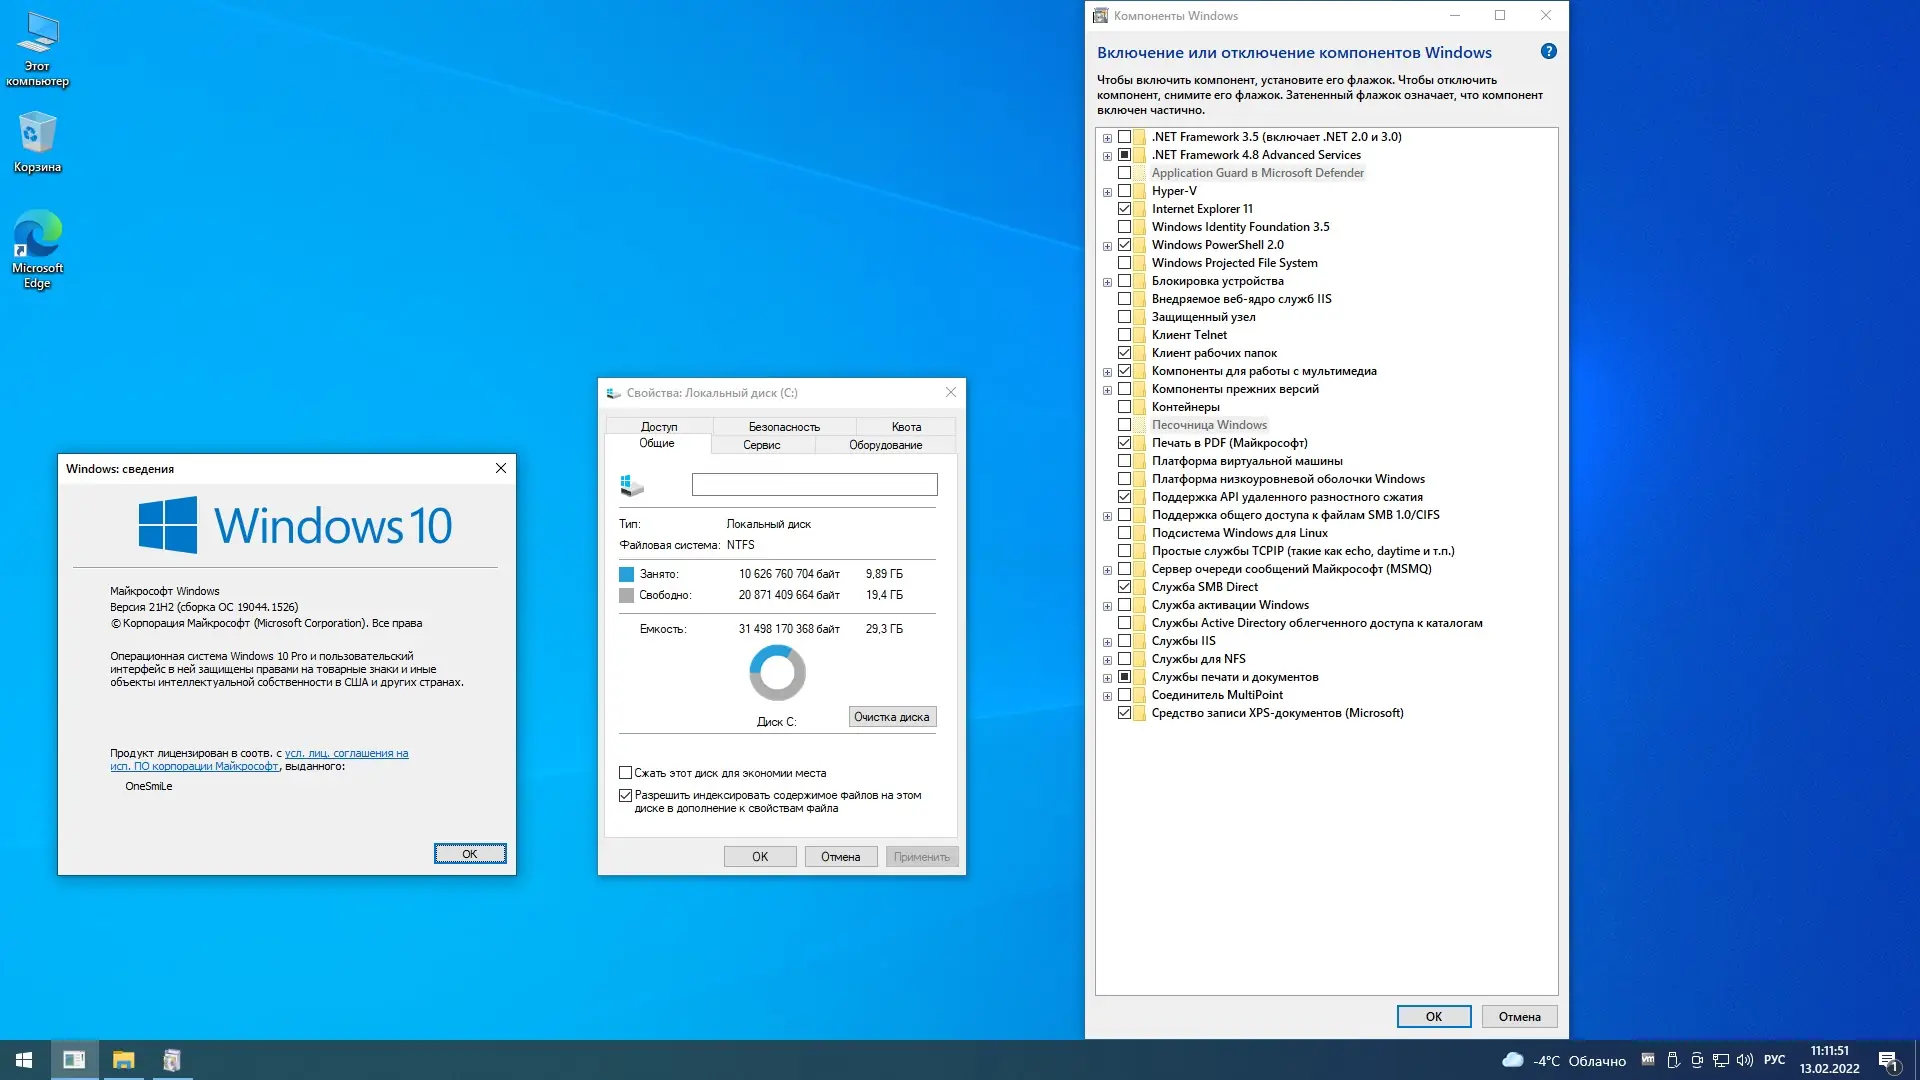Viewport: 1920px width, 1080px height.
Task: Open the This PC desktop icon
Action: click(37, 36)
